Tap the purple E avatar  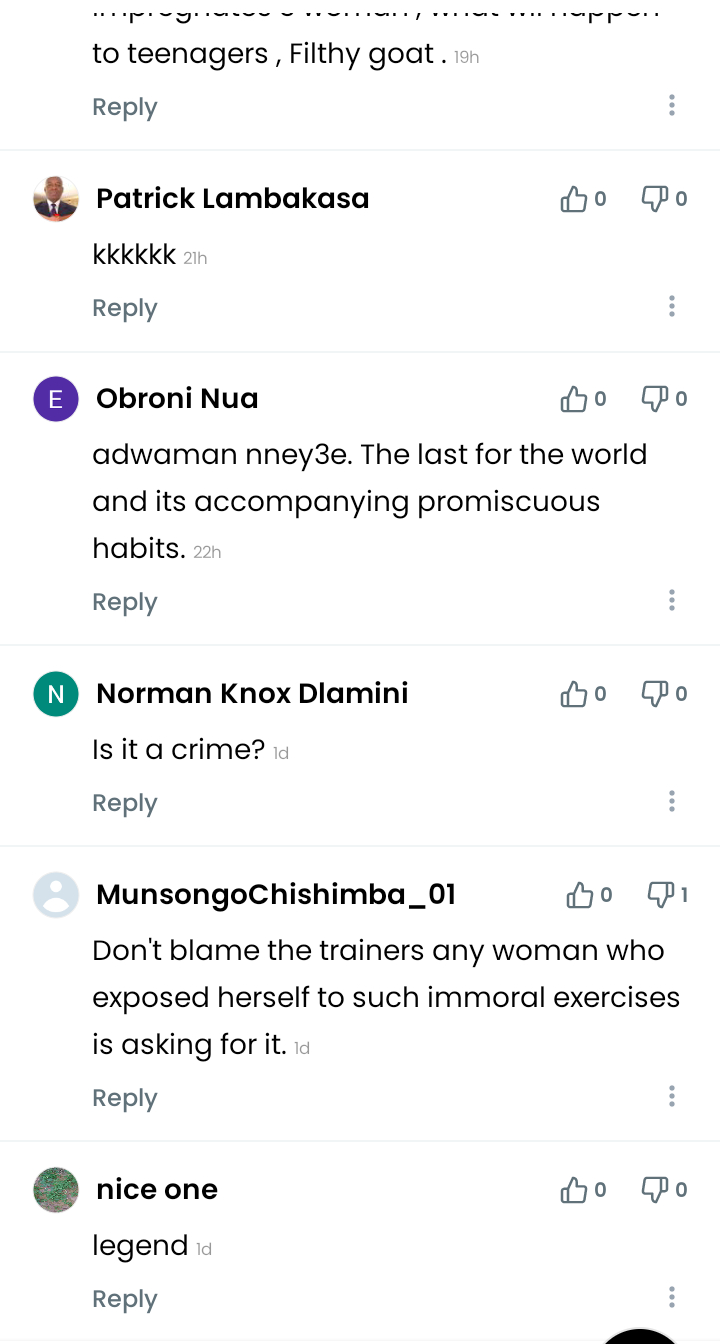[x=56, y=399]
